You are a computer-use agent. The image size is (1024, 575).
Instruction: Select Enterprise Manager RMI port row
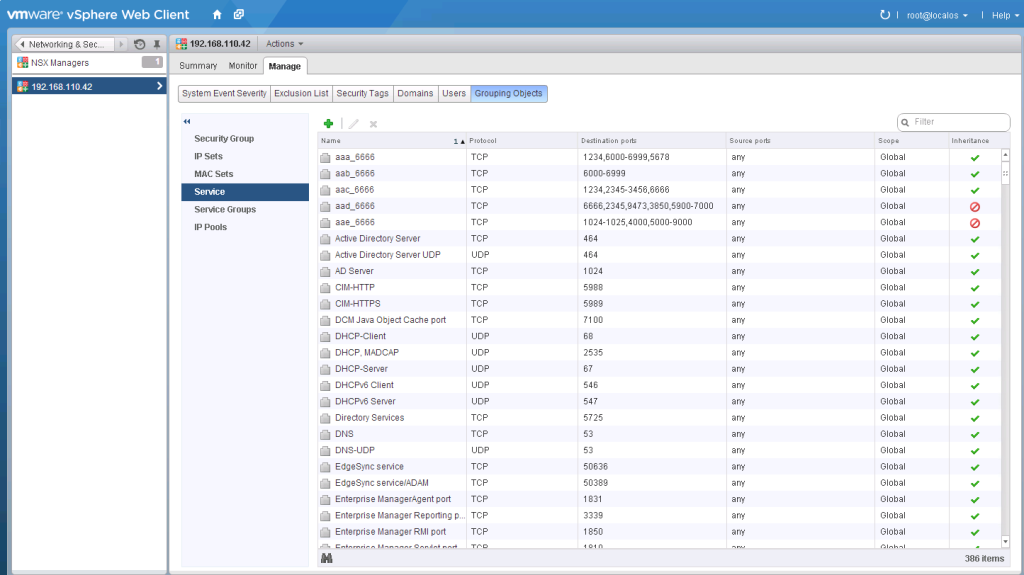(x=660, y=532)
